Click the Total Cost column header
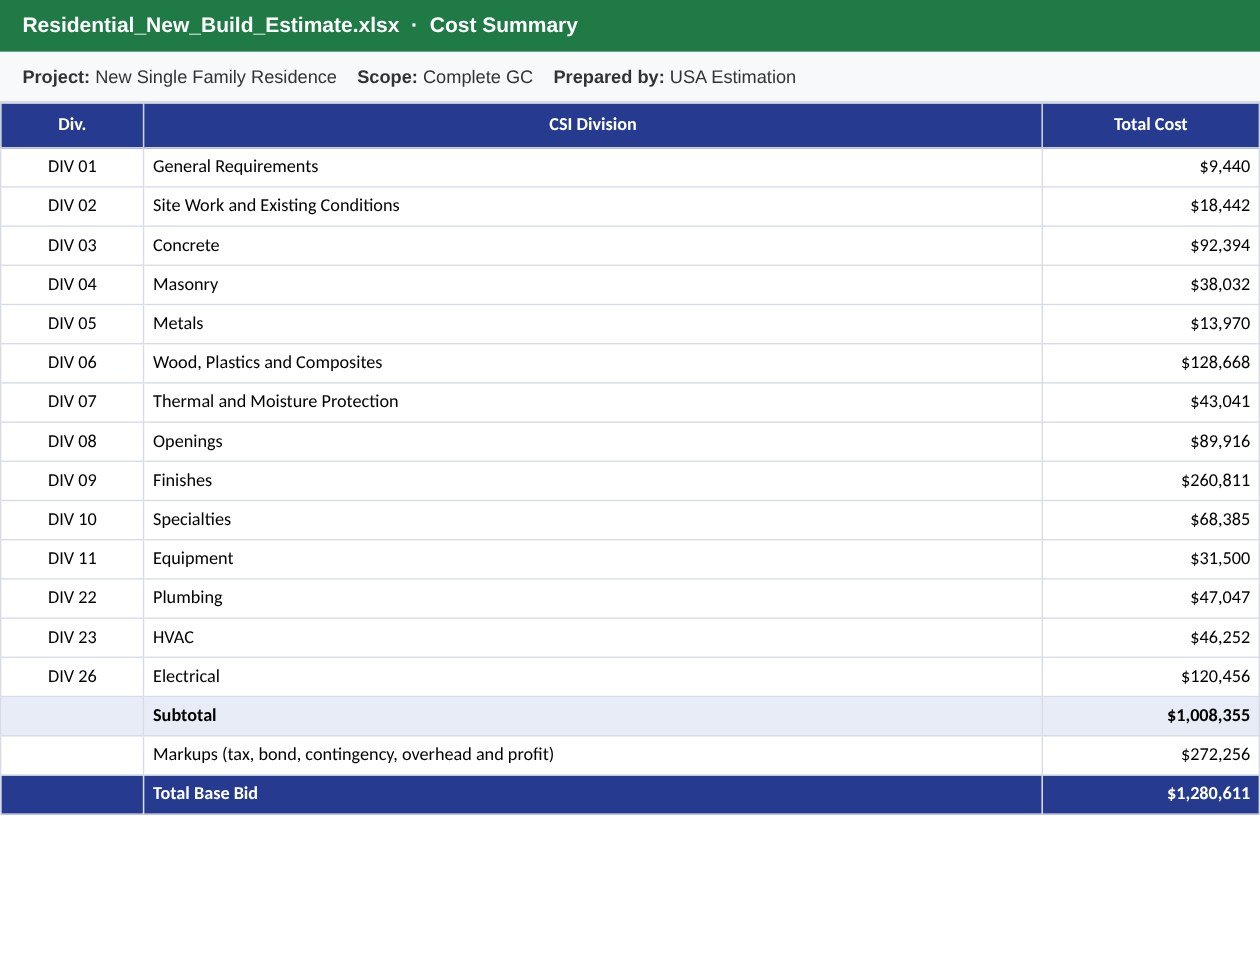 click(1150, 125)
